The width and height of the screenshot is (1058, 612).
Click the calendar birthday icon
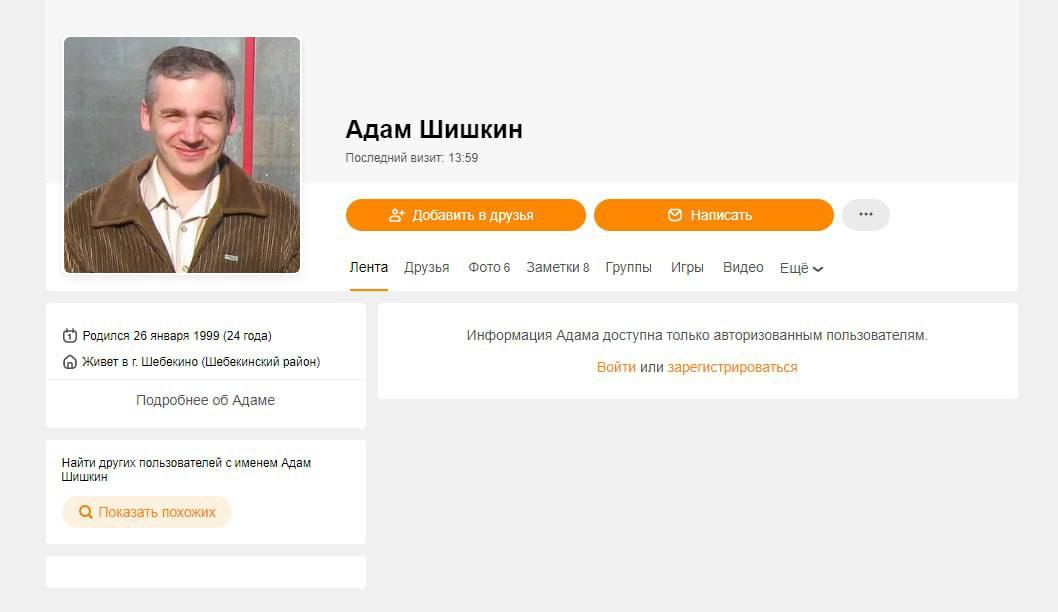tap(69, 335)
